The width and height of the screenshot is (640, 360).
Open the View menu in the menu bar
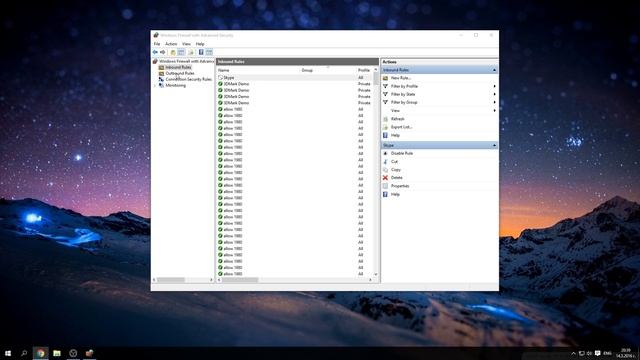point(186,44)
